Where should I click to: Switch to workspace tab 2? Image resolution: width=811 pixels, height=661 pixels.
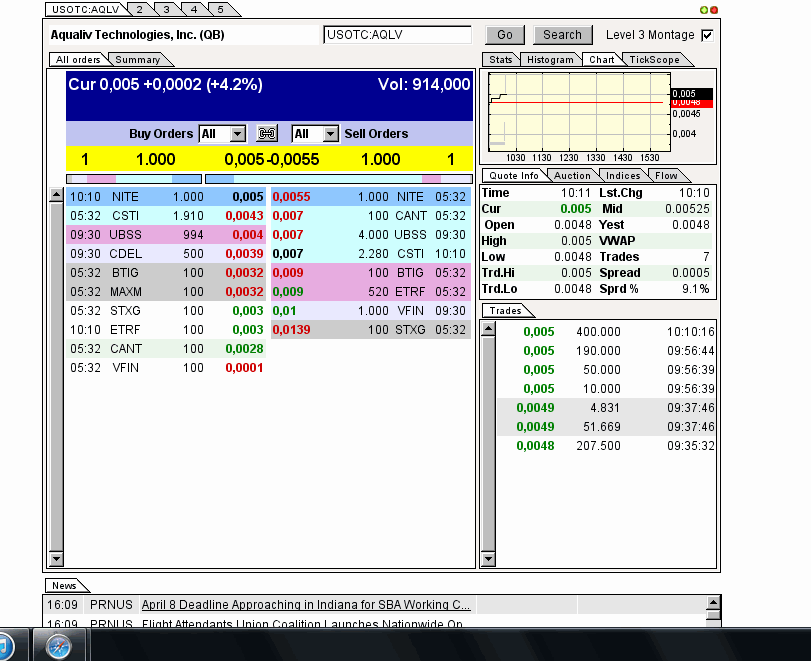[140, 9]
